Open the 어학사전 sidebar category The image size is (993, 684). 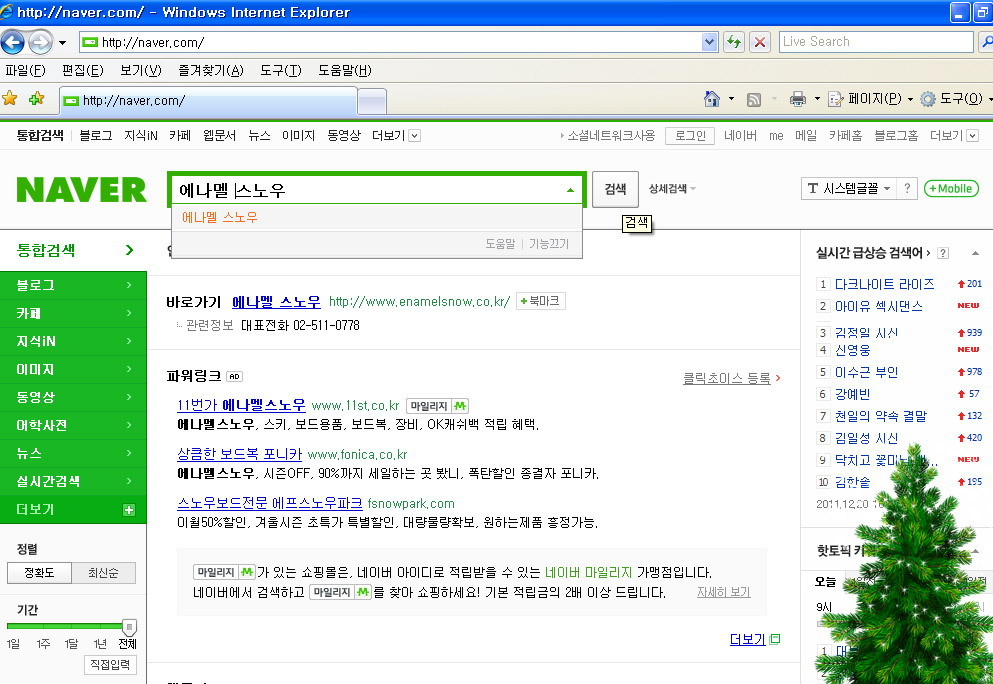pos(73,425)
